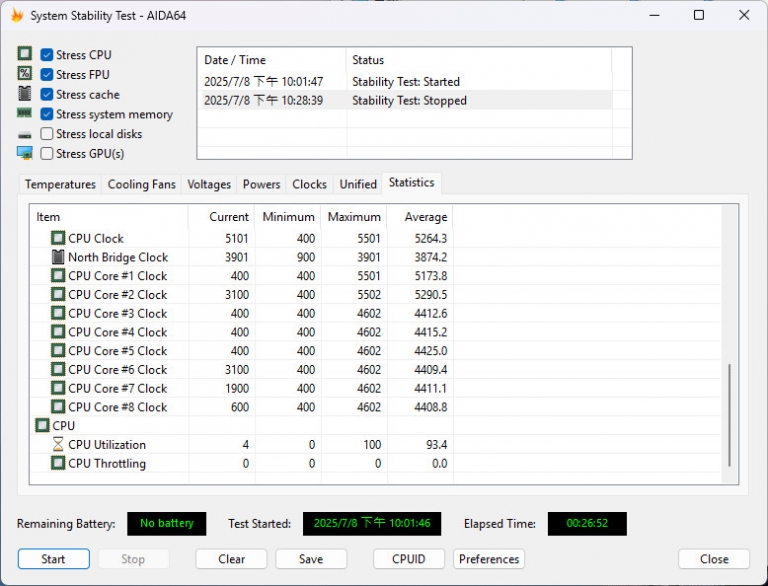Screen dimensions: 768x586
Task: Click the monitor icon beside Stress GPU(s)
Action: click(24, 153)
